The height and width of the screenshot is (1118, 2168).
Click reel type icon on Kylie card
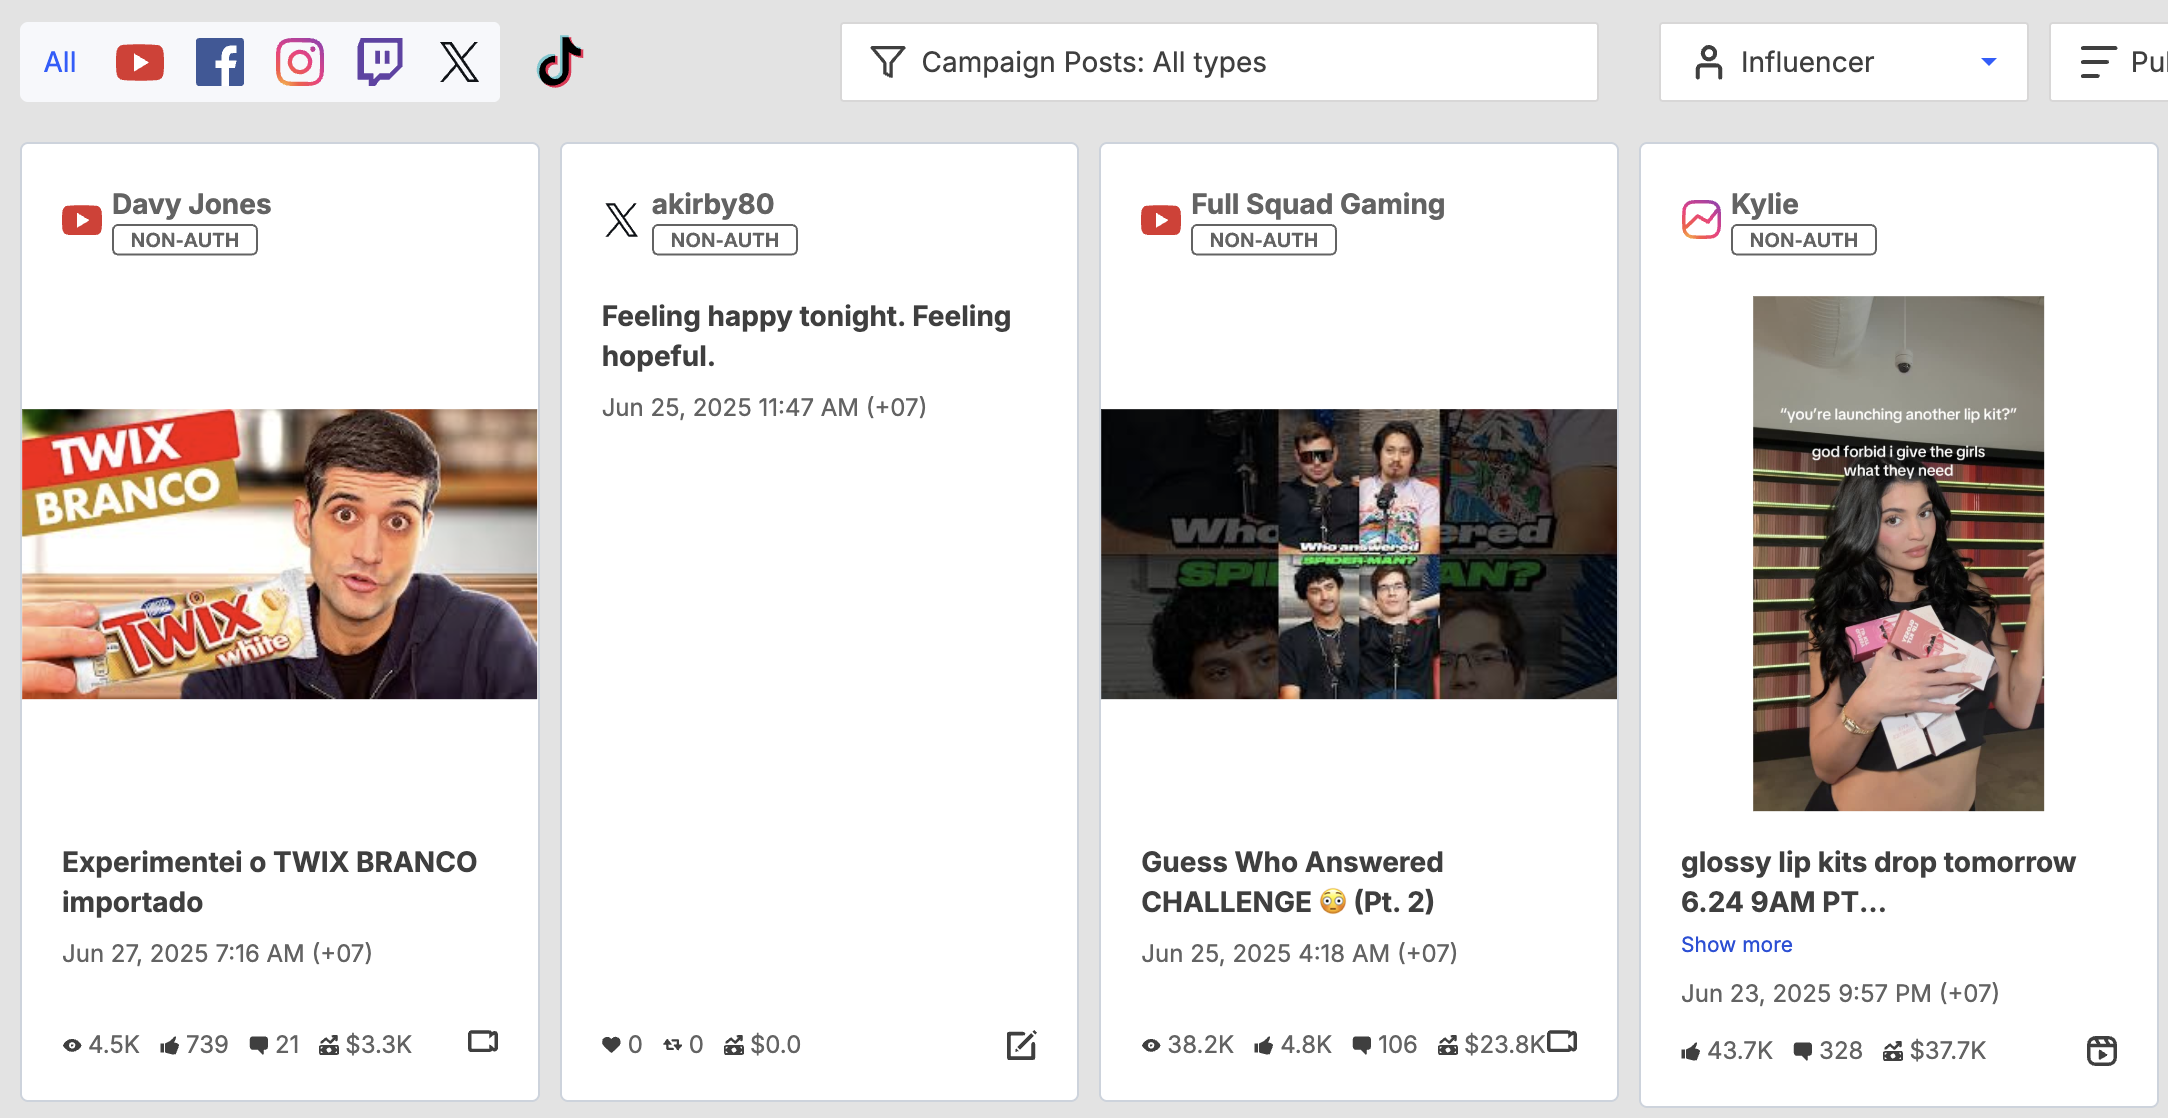pos(2102,1051)
